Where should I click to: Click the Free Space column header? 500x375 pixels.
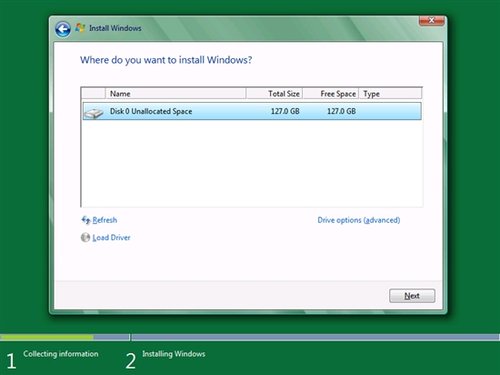[330, 94]
